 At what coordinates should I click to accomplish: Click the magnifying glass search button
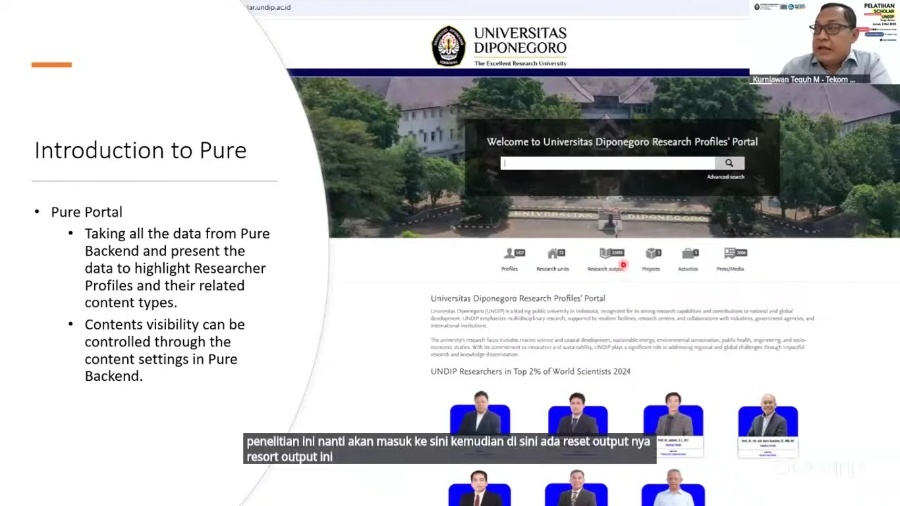[x=730, y=163]
